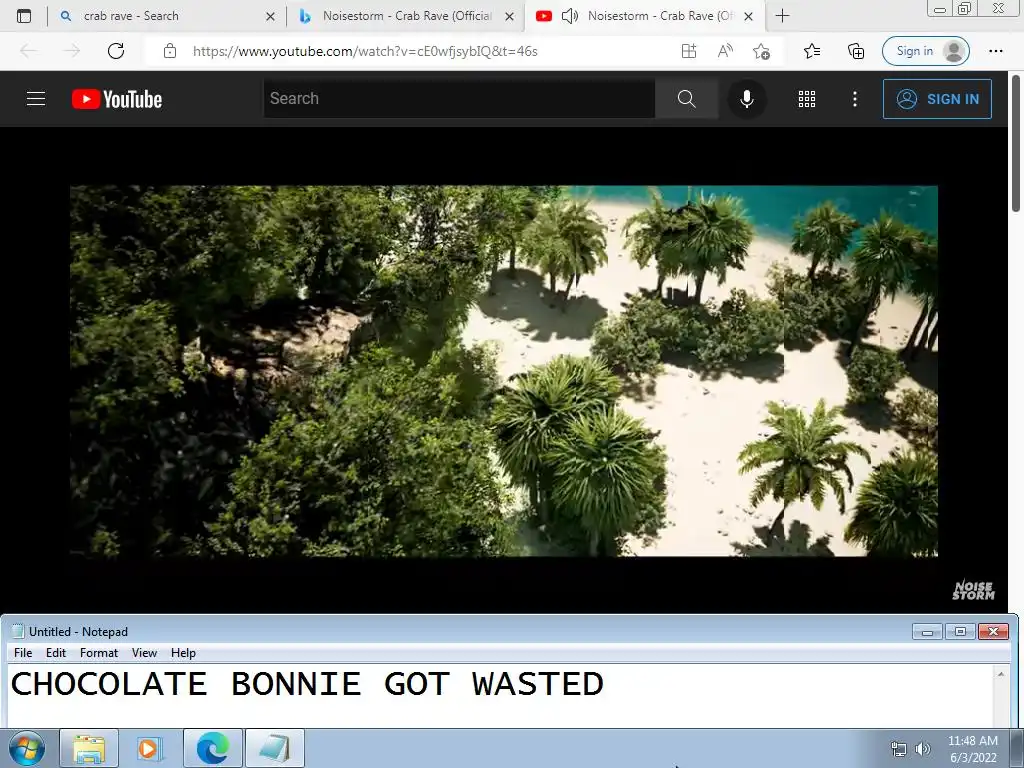The width and height of the screenshot is (1024, 768).
Task: Click the network tray icon
Action: click(899, 749)
